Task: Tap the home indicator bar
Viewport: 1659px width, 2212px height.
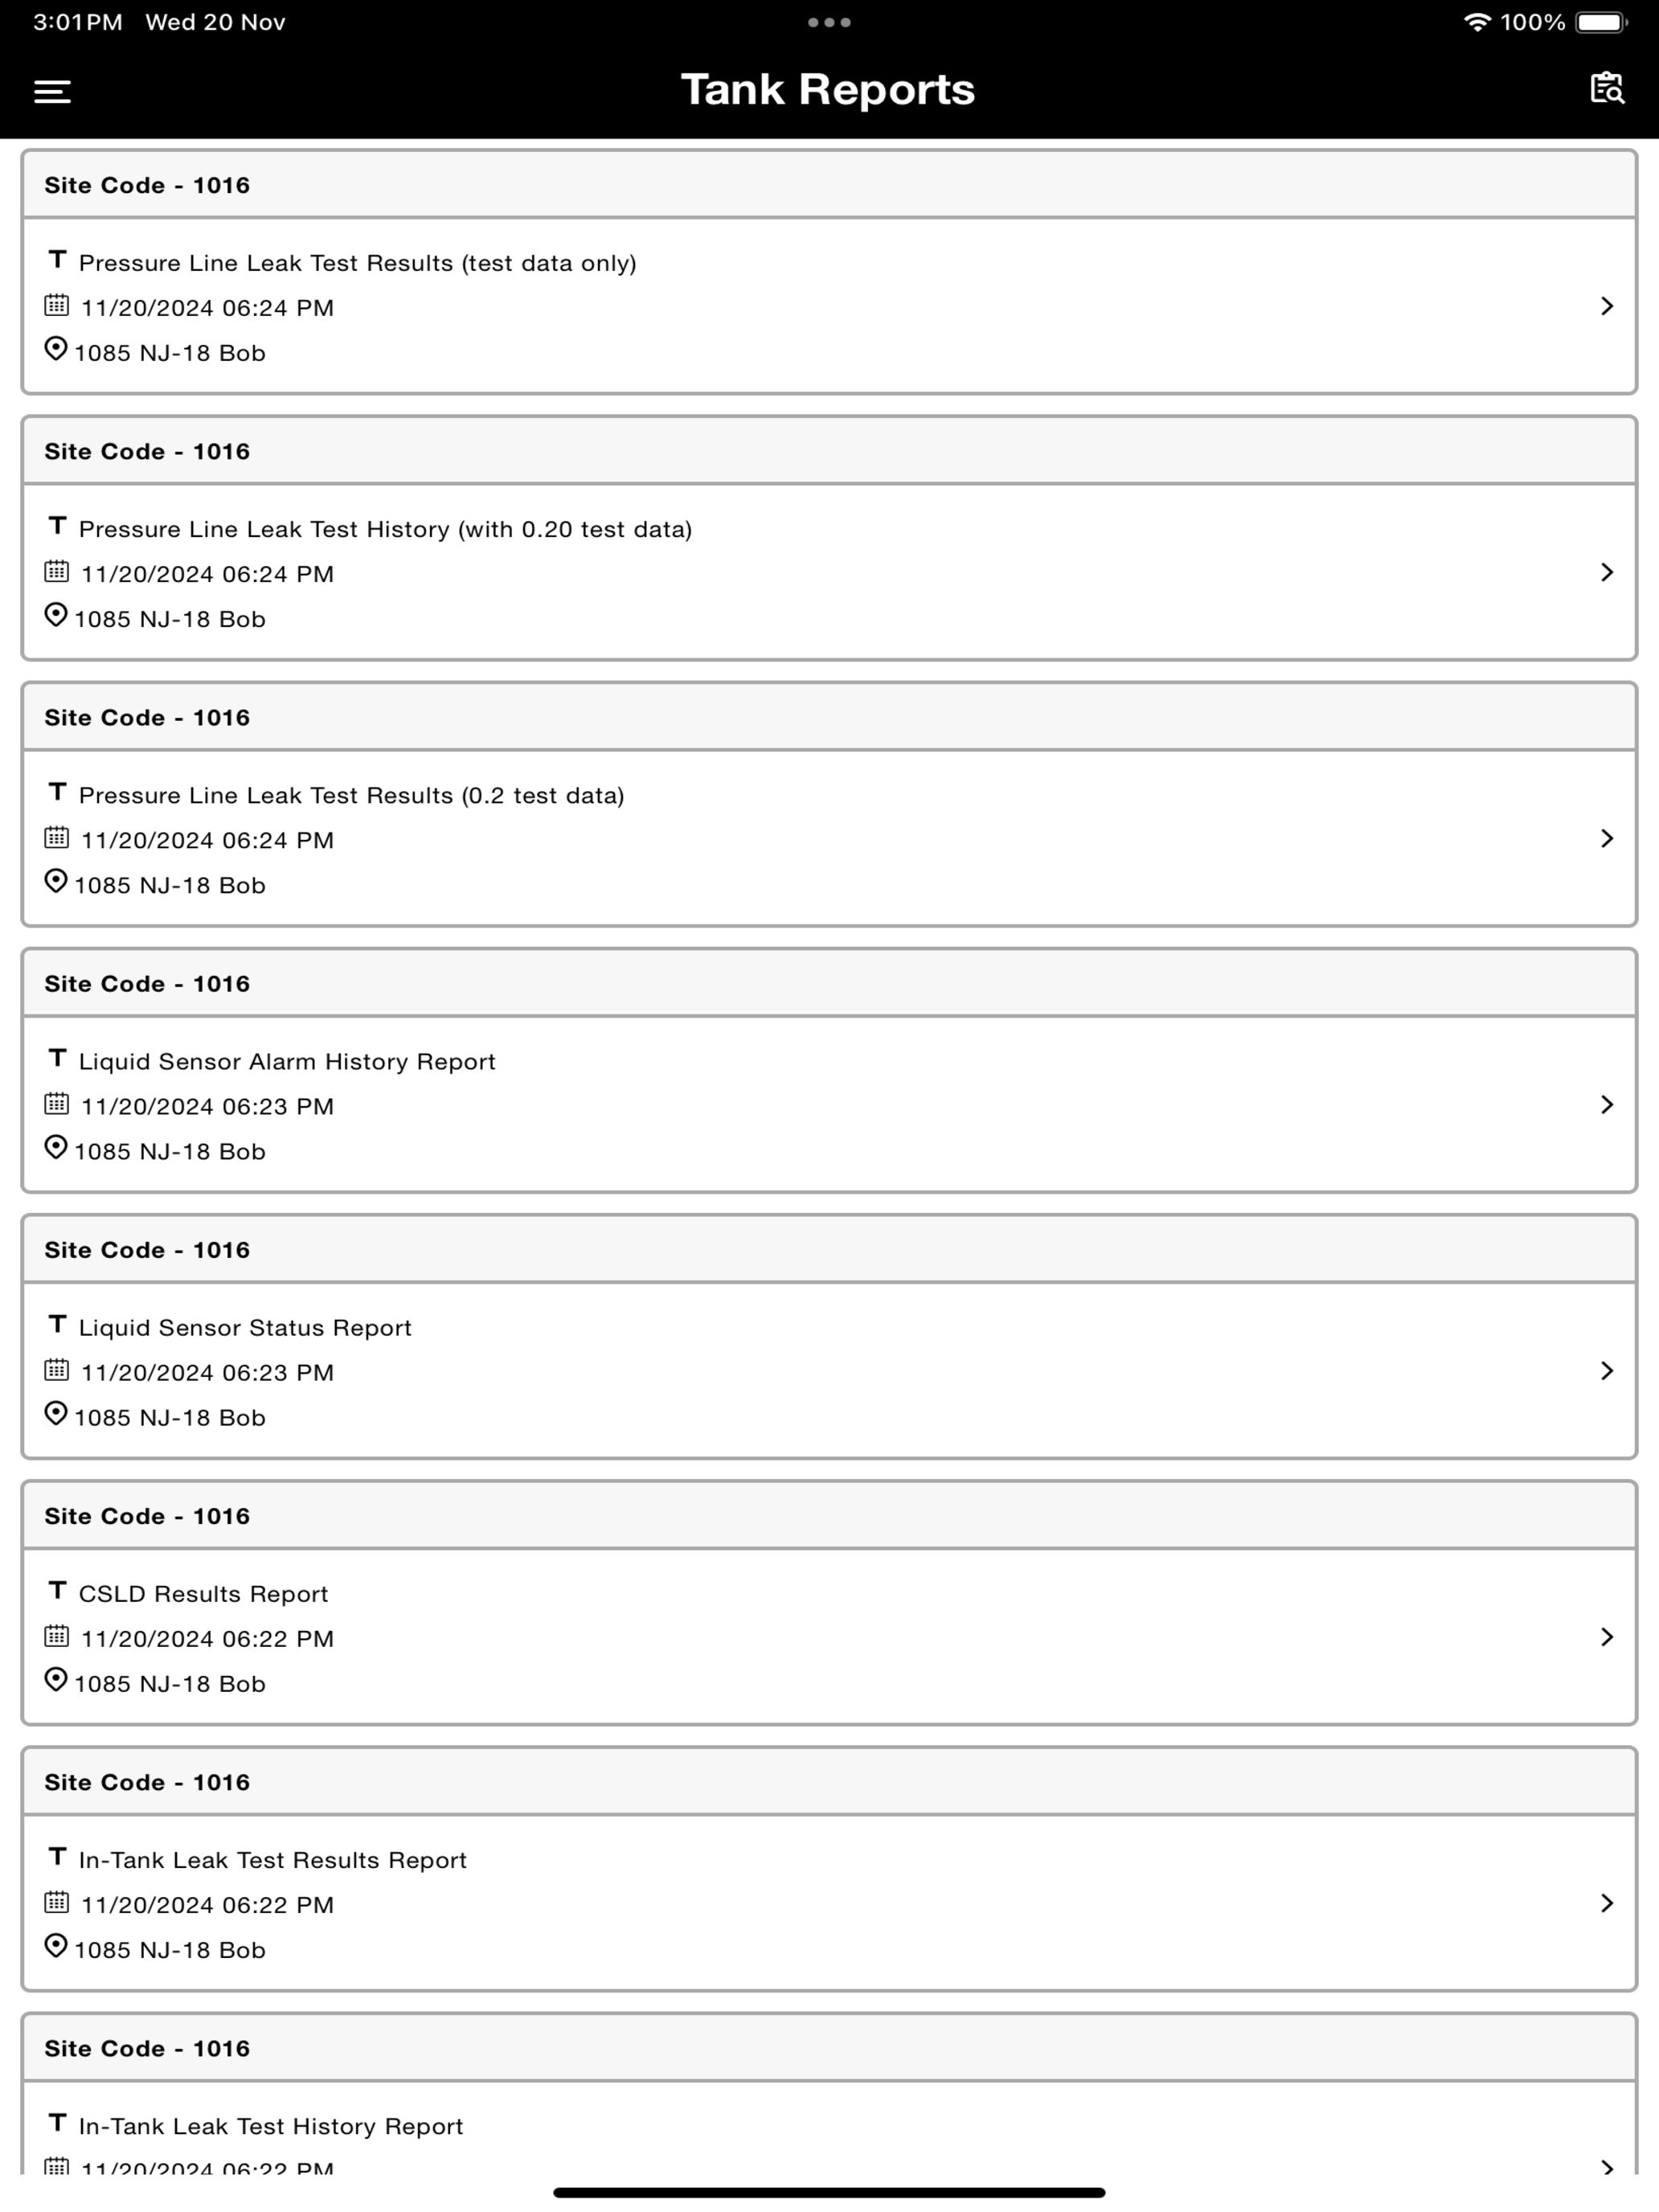Action: (x=829, y=2192)
